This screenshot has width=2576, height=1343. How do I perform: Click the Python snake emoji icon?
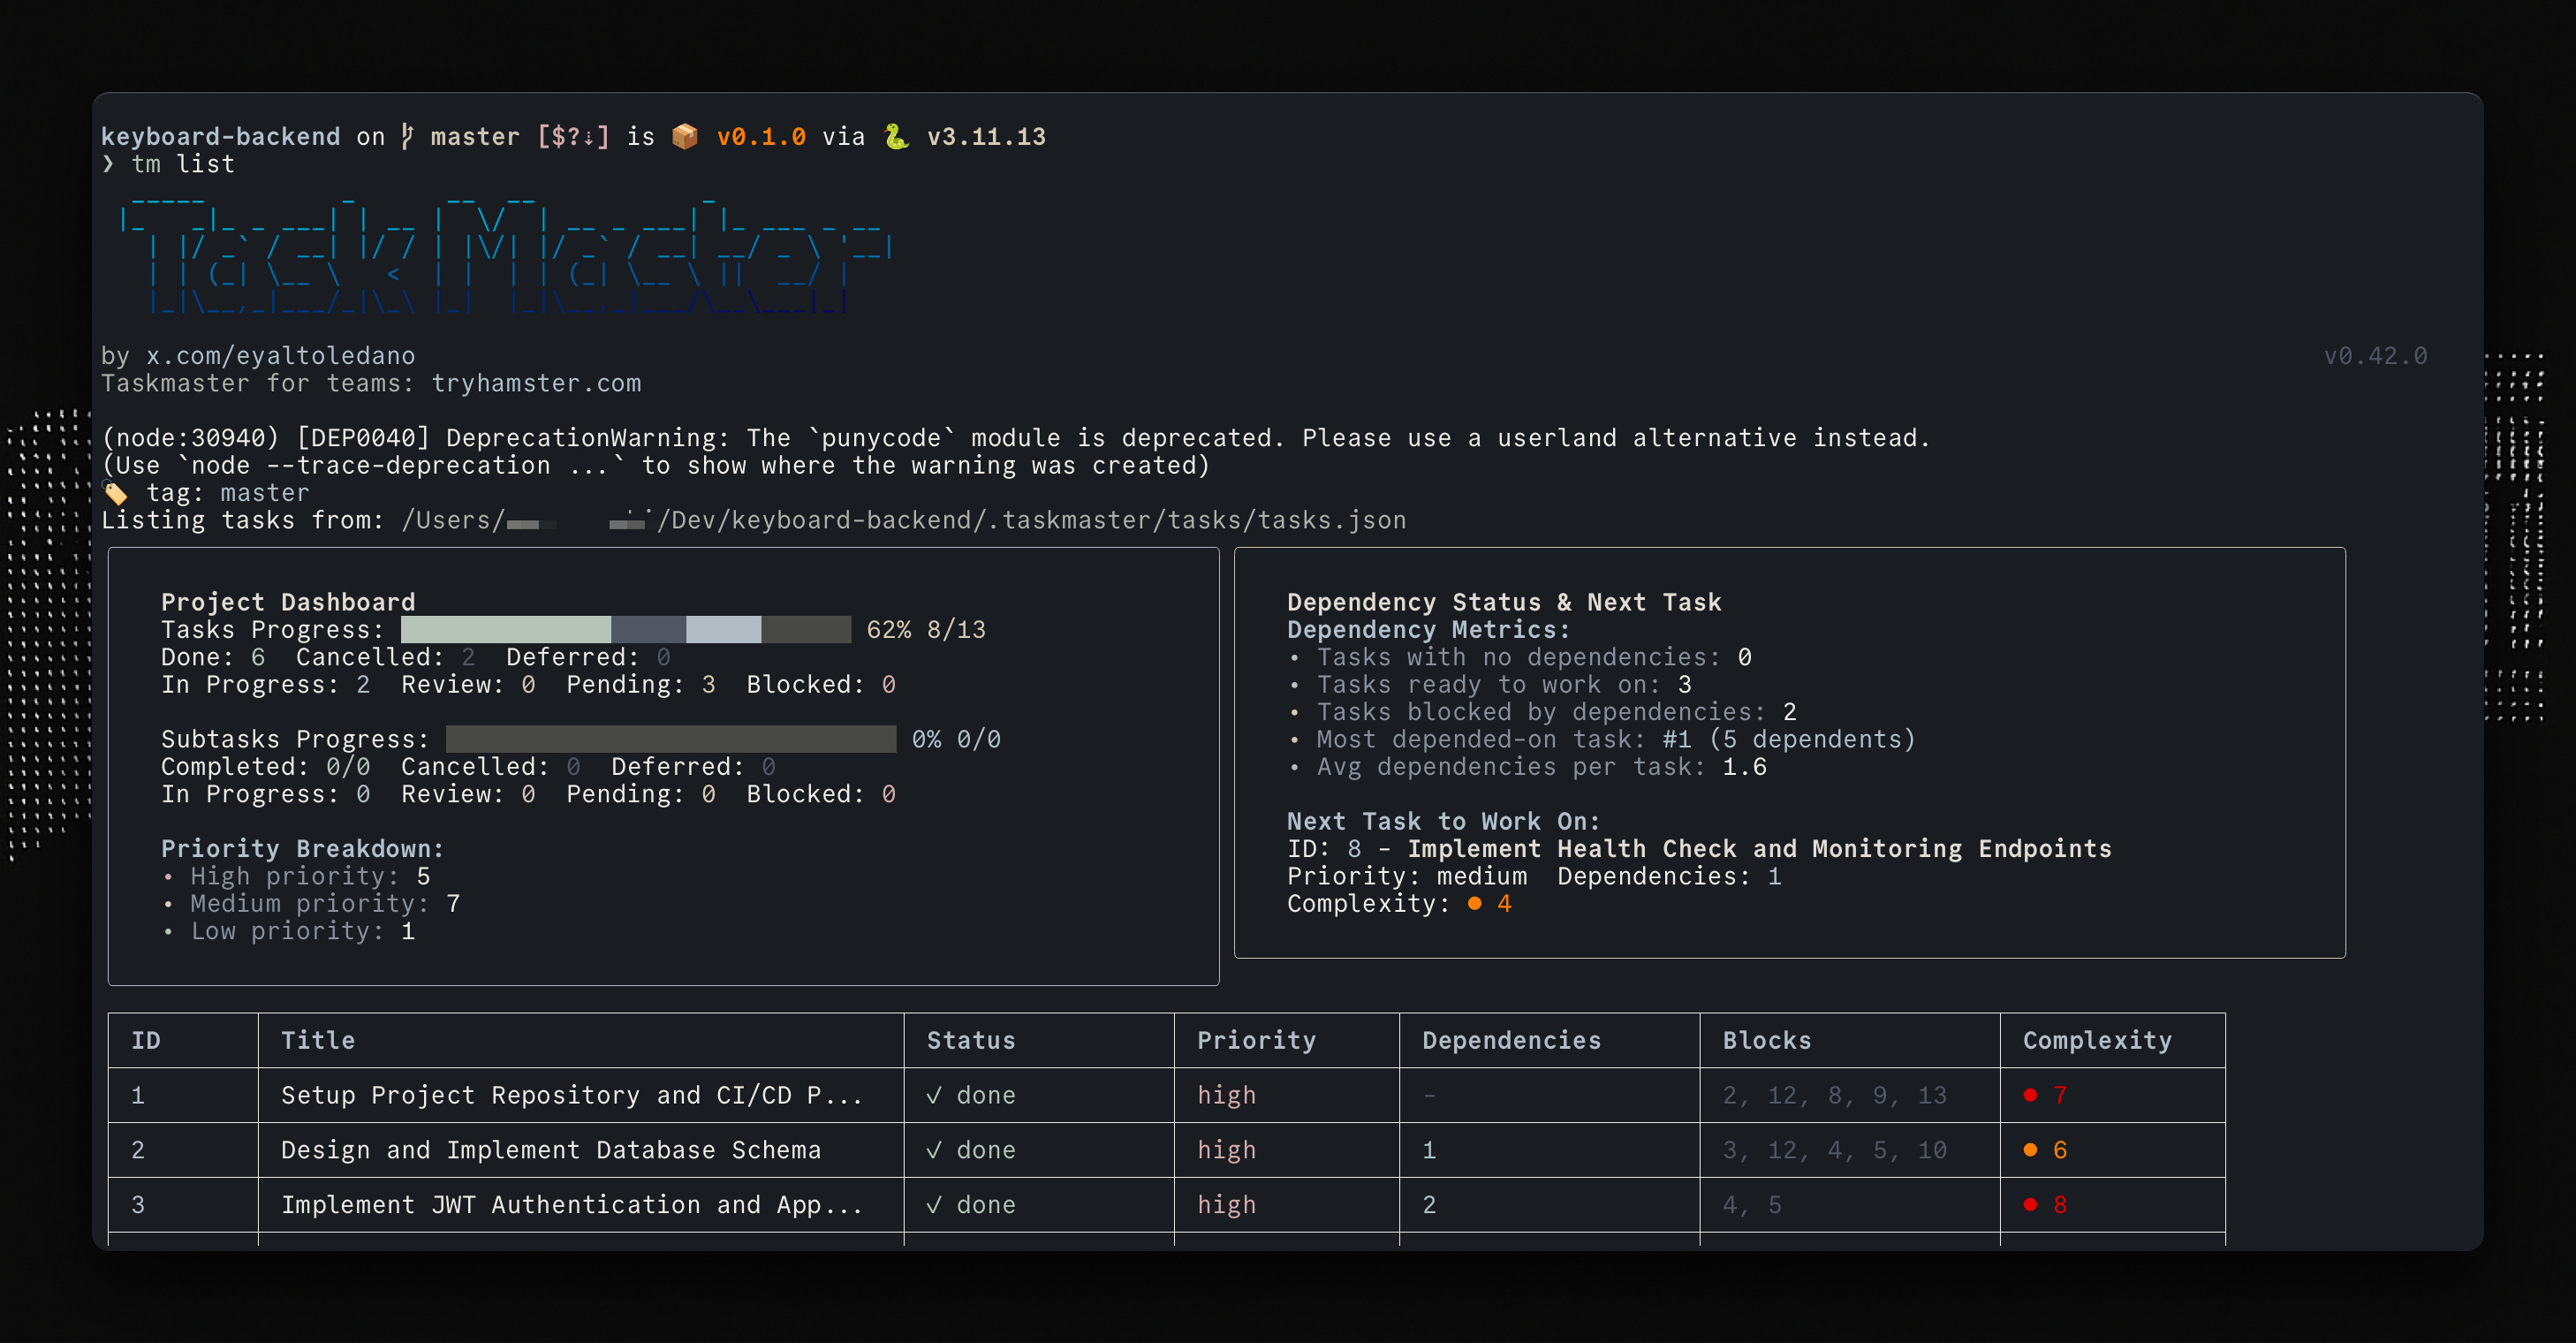click(896, 136)
